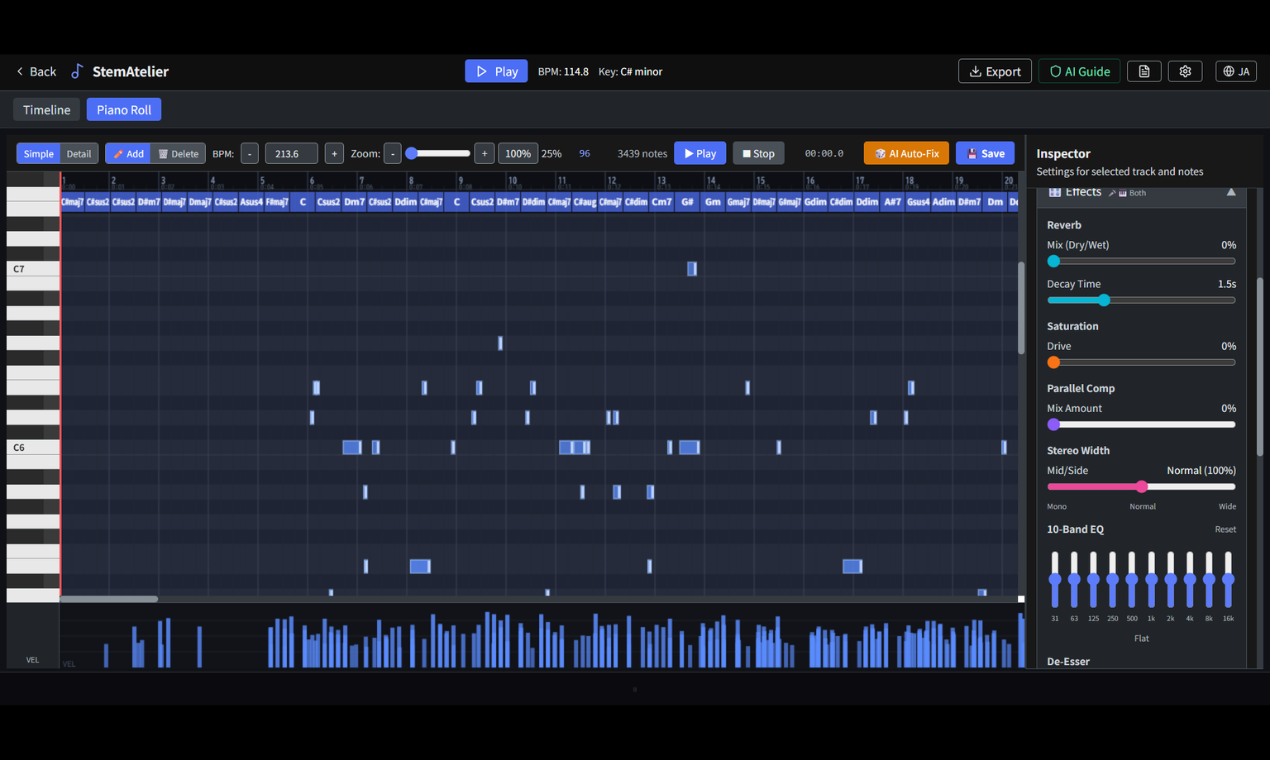Switch to Detail view mode

79,154
